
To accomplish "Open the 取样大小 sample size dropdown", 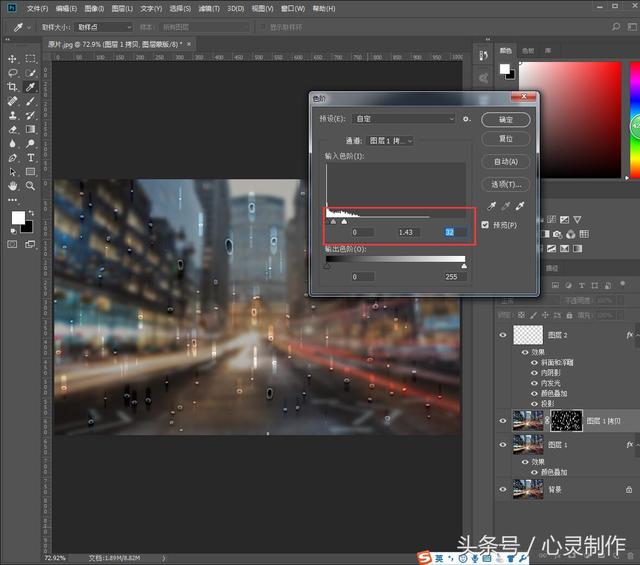I will (102, 27).
